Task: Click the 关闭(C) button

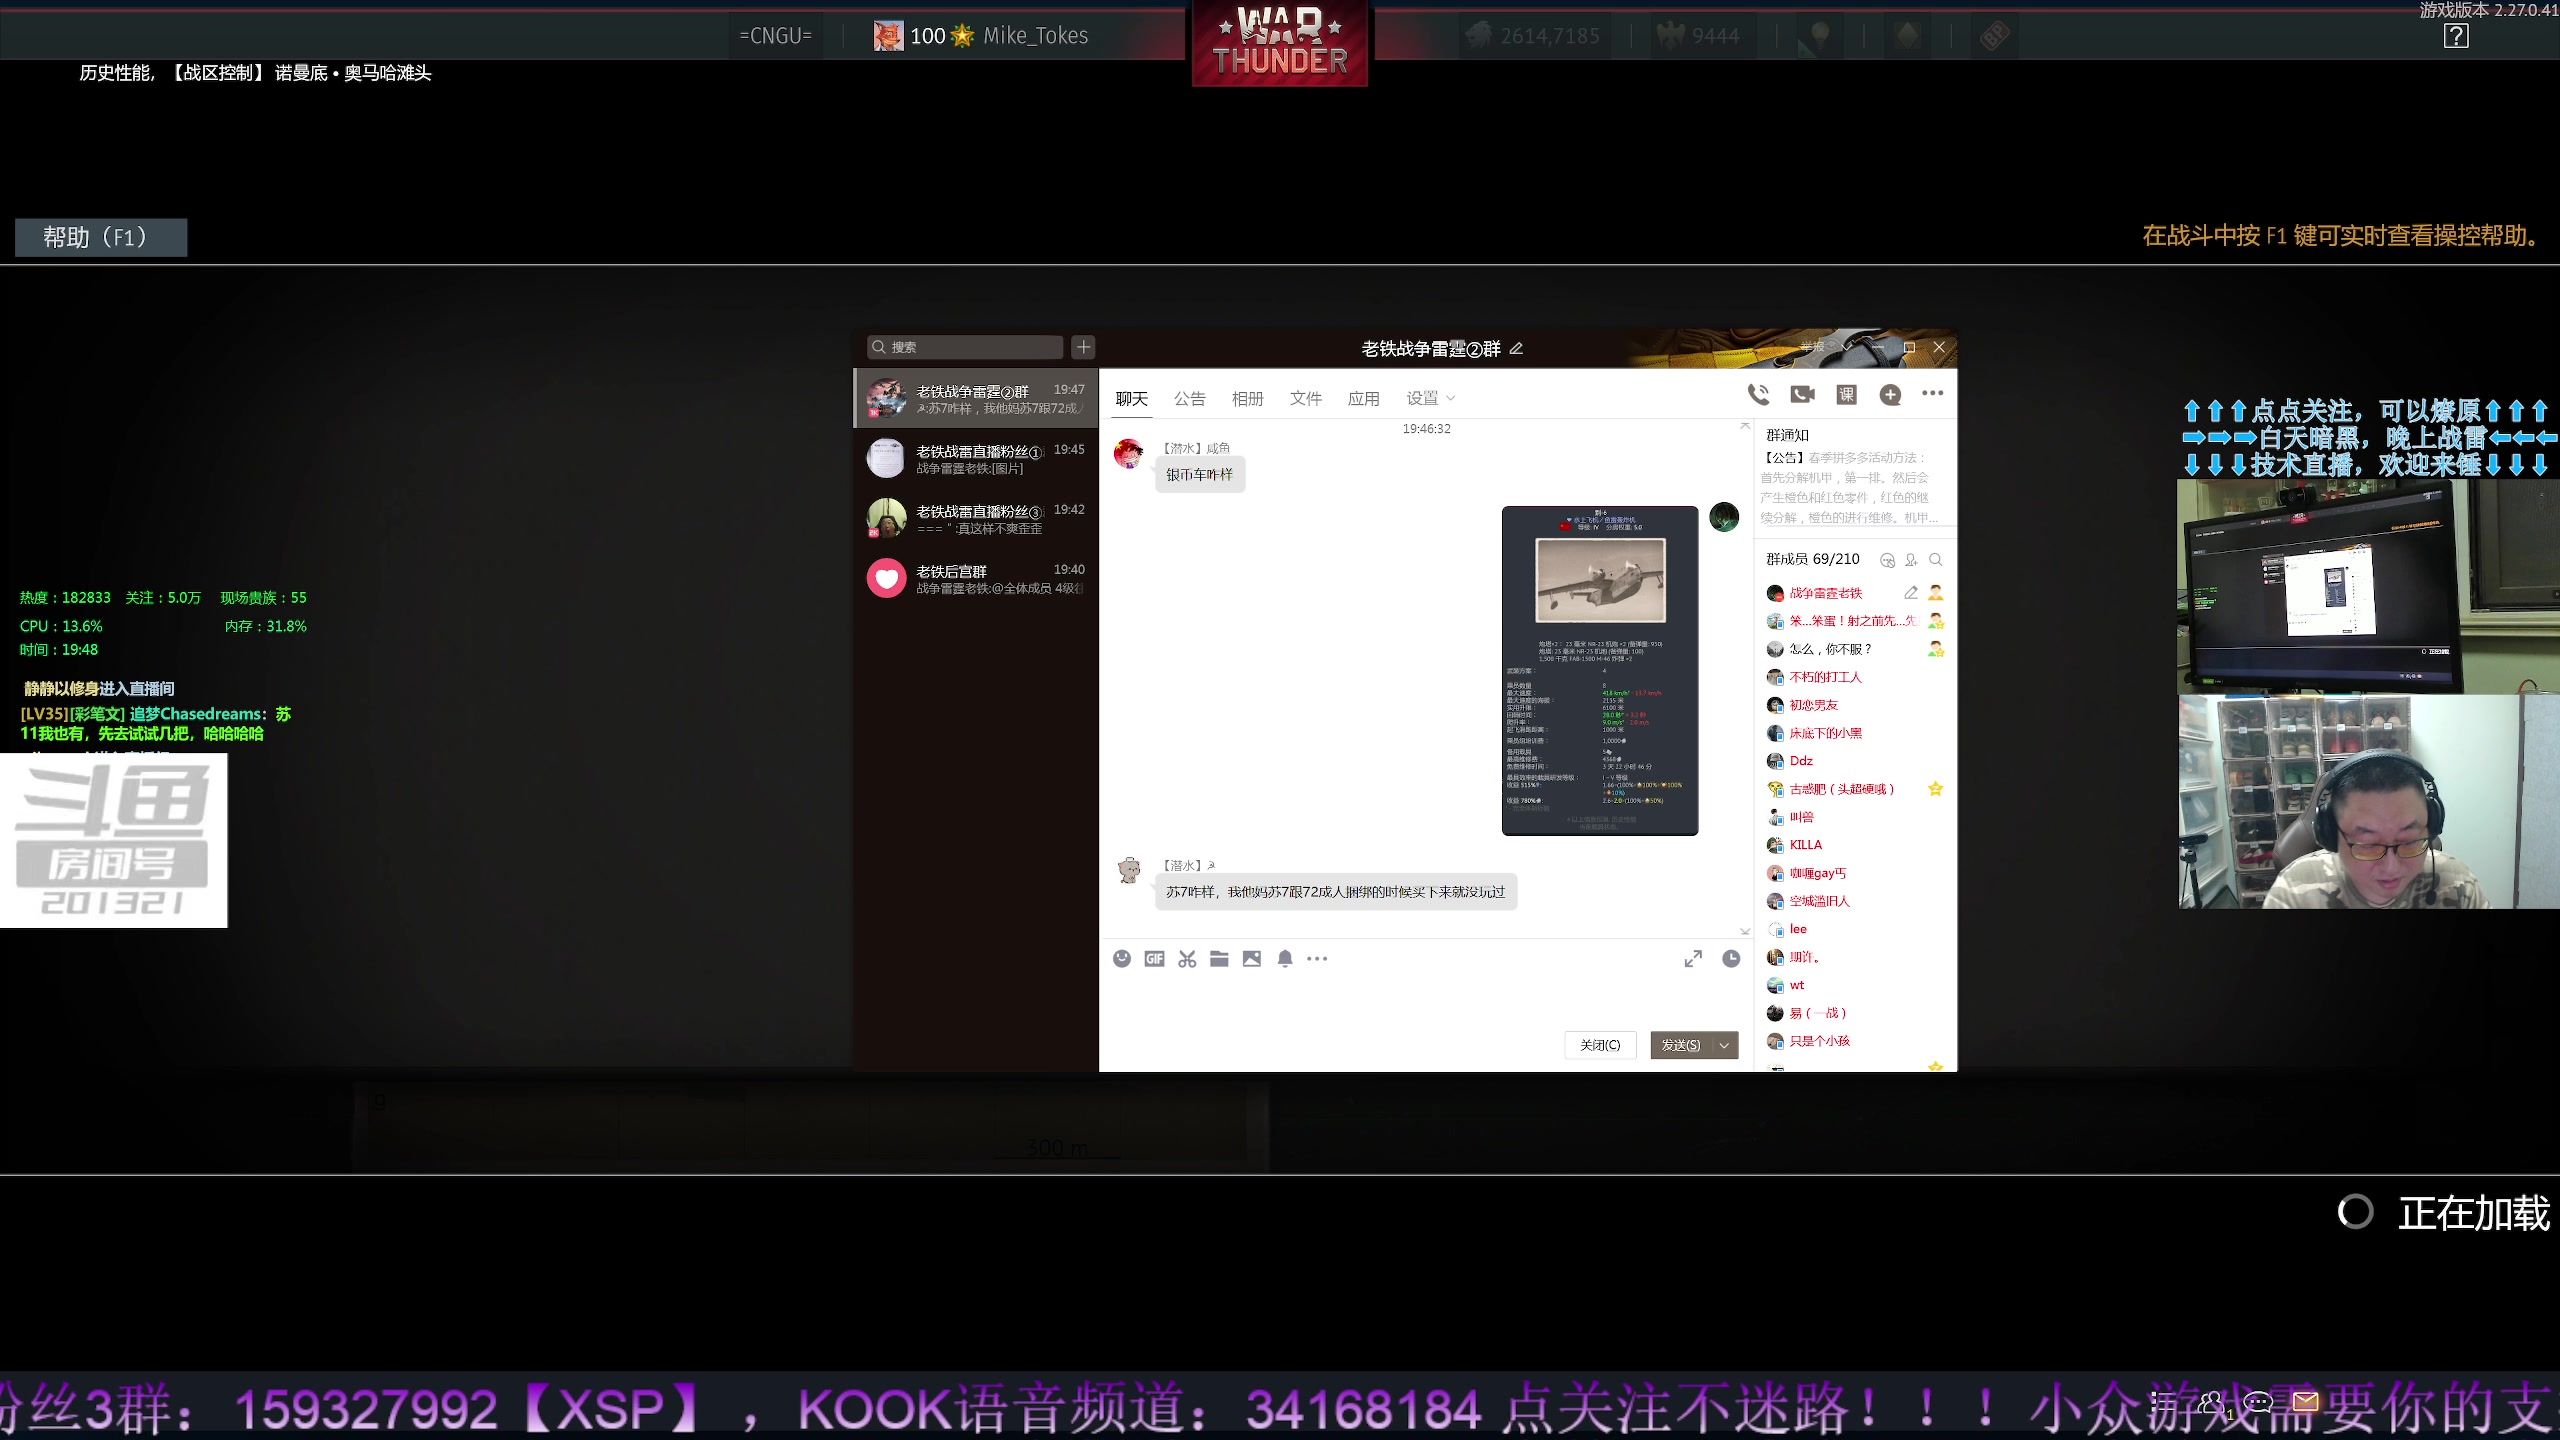Action: (1600, 1045)
